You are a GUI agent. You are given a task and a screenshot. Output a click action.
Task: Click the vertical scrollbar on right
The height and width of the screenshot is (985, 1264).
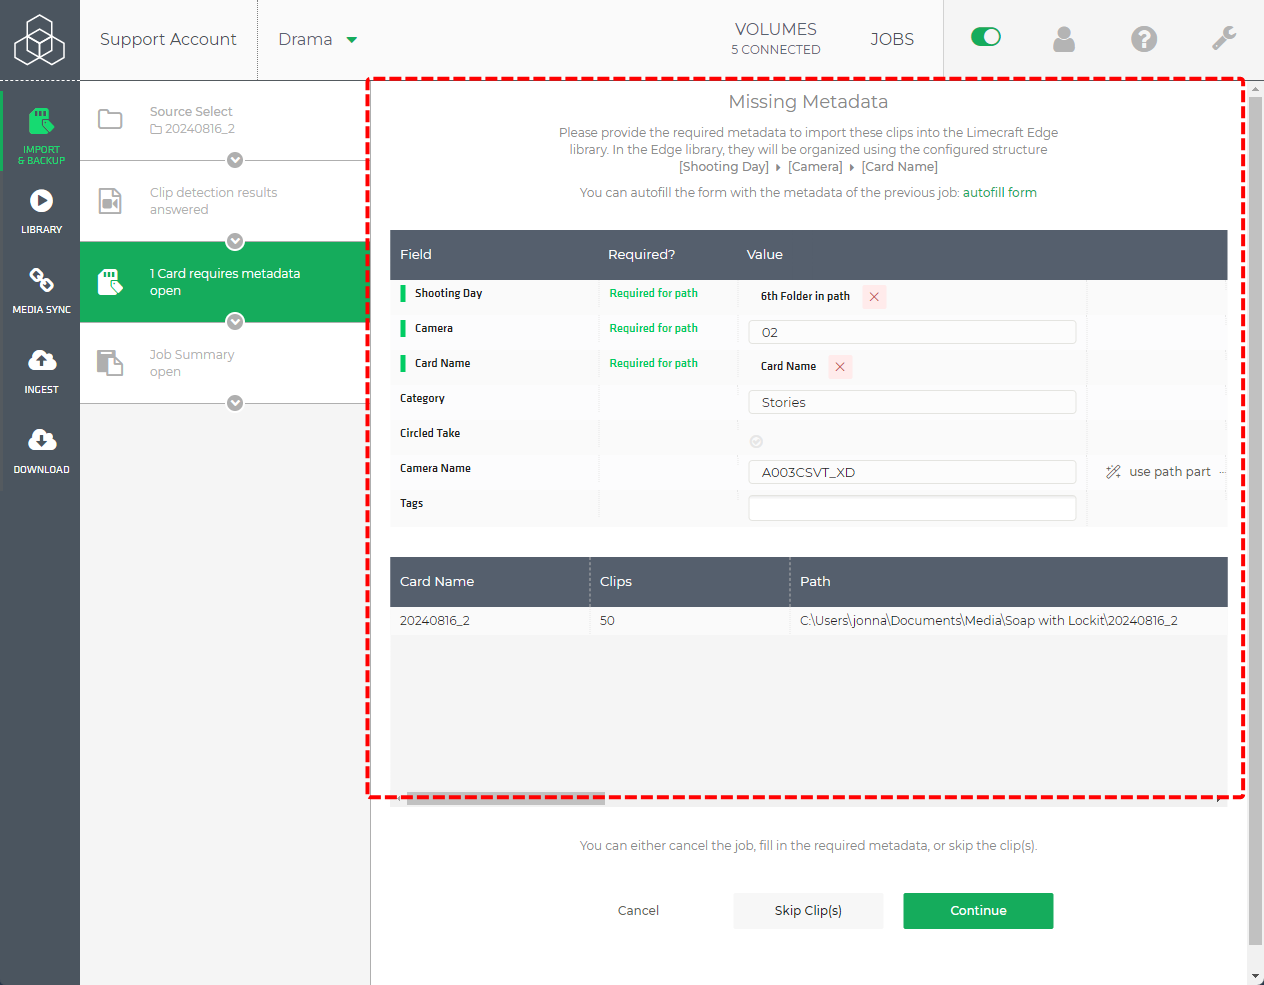tap(1255, 520)
